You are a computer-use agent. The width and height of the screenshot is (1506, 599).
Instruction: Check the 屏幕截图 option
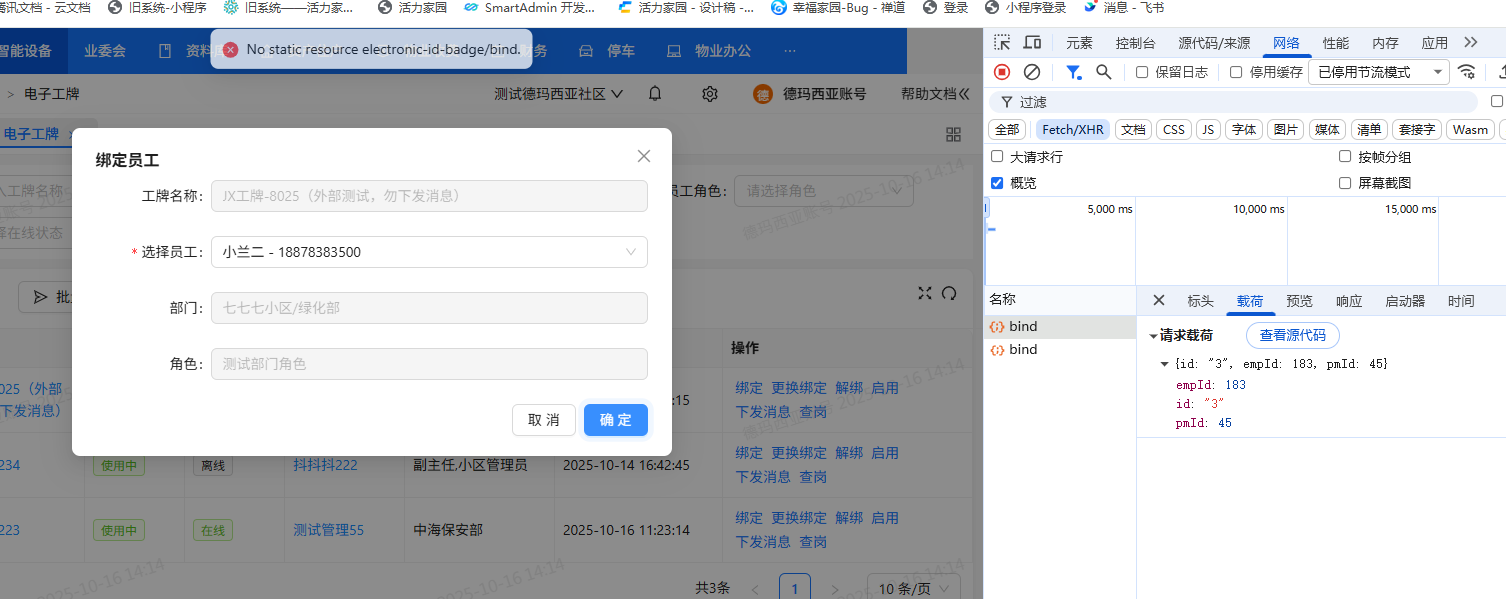coord(1345,183)
